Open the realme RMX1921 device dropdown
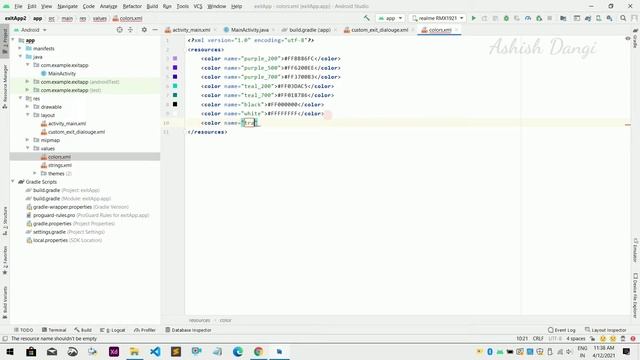This screenshot has width=640, height=360. click(437, 18)
